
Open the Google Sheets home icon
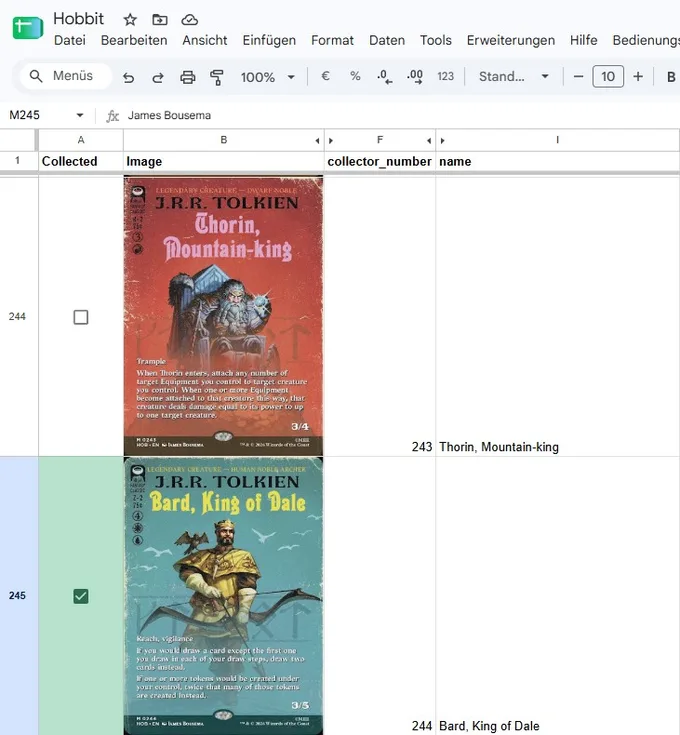28,28
